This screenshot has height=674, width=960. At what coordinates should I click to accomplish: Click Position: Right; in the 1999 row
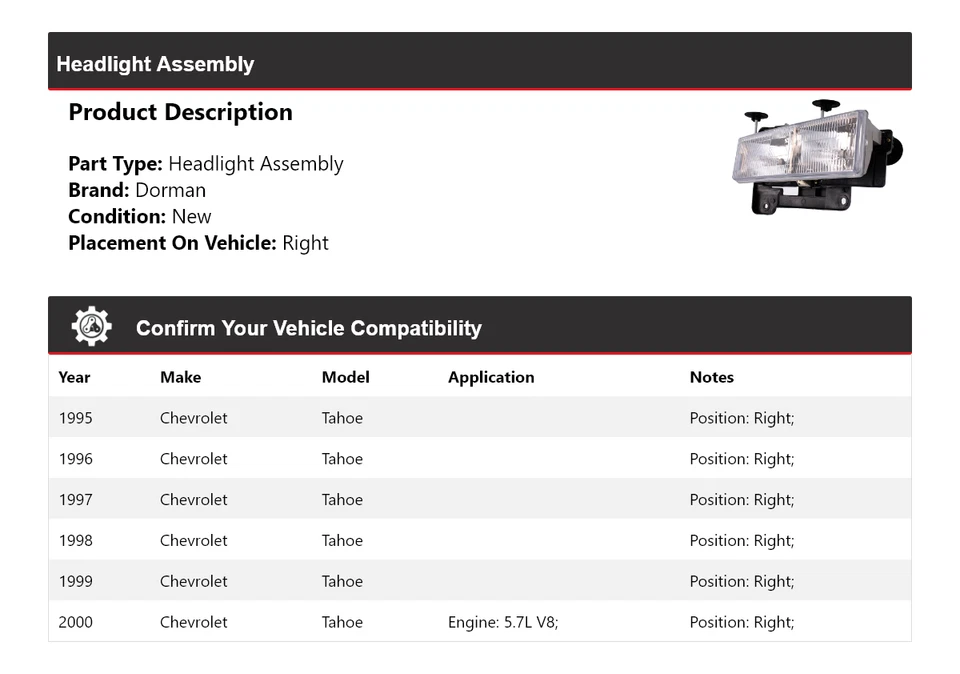tap(741, 582)
